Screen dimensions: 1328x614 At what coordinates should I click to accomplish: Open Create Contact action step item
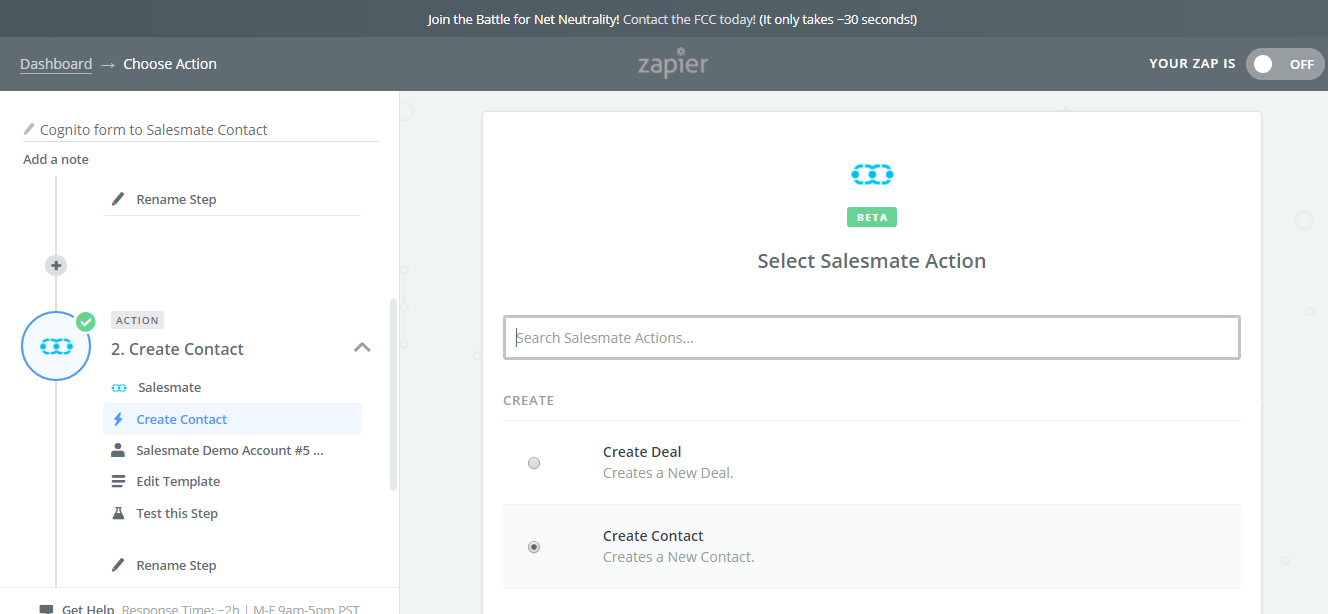(232, 419)
